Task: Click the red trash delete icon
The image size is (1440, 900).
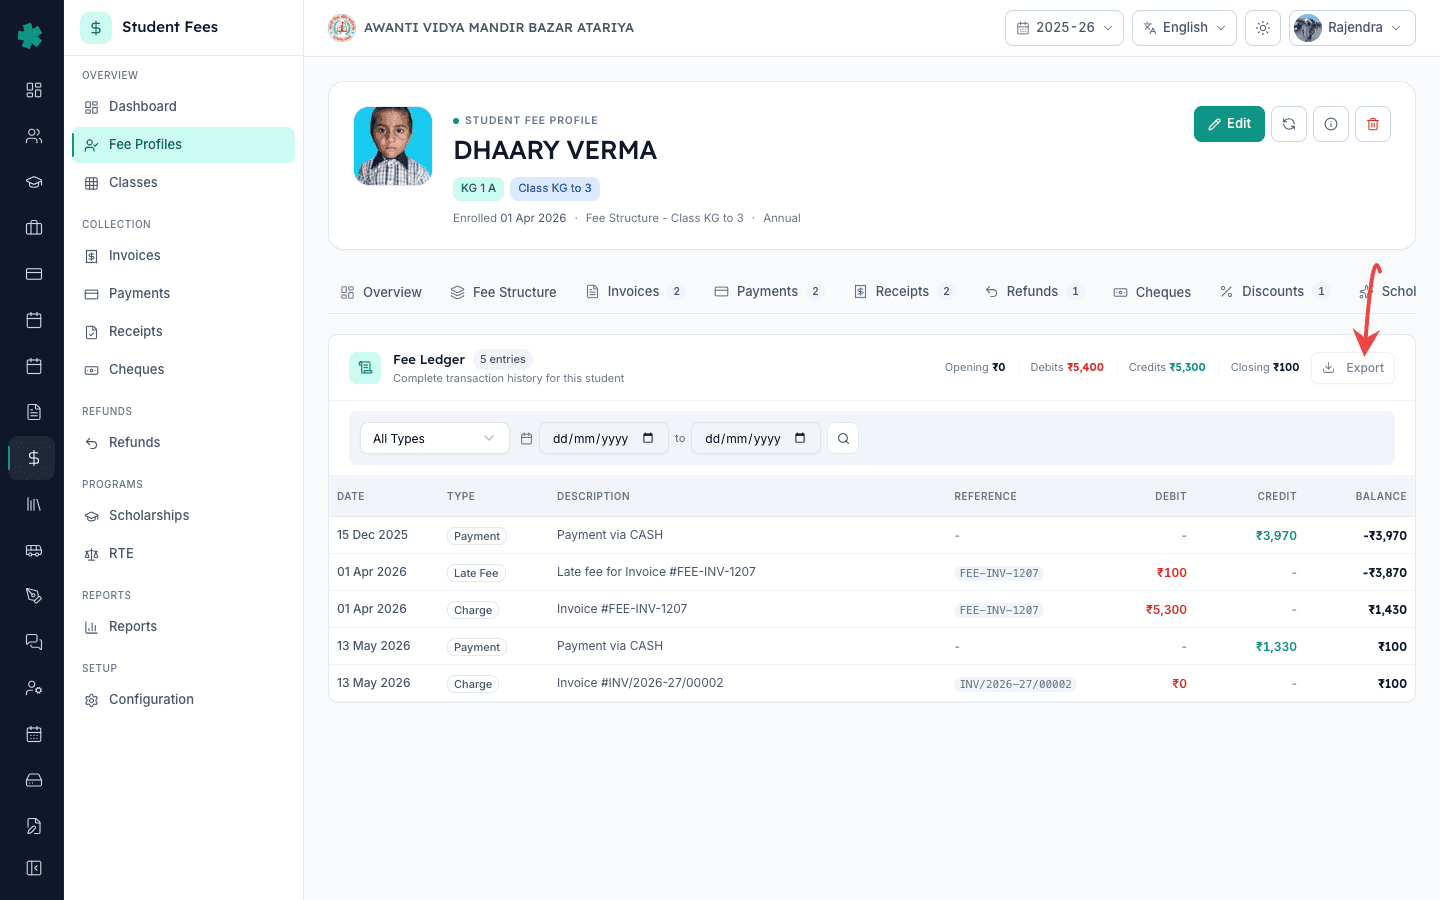Action: tap(1373, 124)
